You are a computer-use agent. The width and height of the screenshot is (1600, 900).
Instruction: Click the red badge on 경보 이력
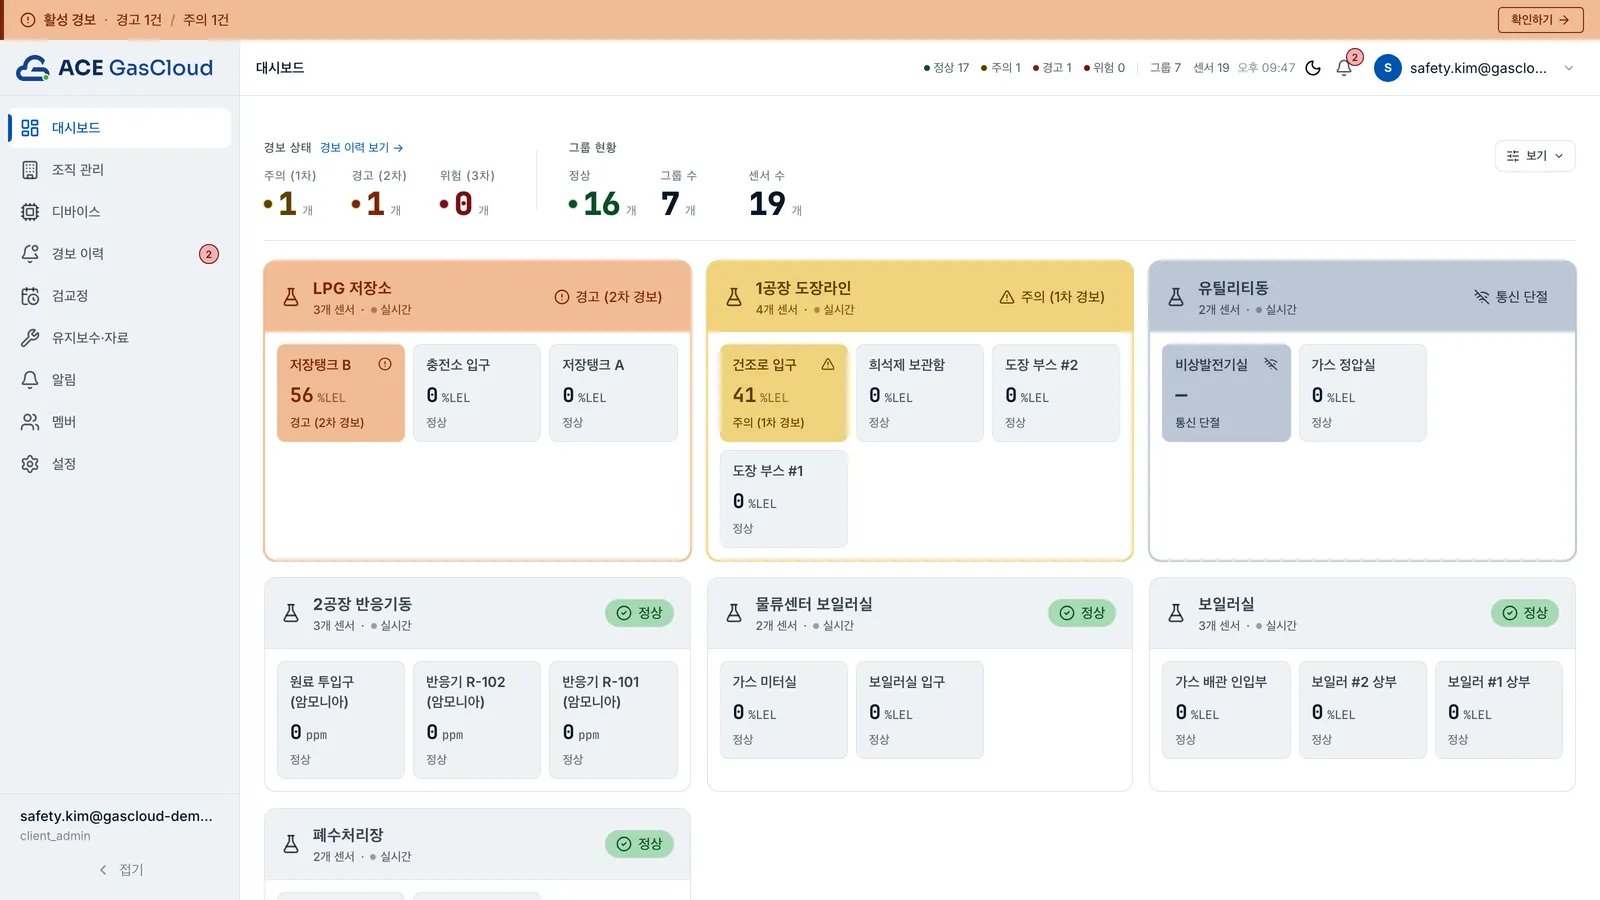(x=208, y=254)
